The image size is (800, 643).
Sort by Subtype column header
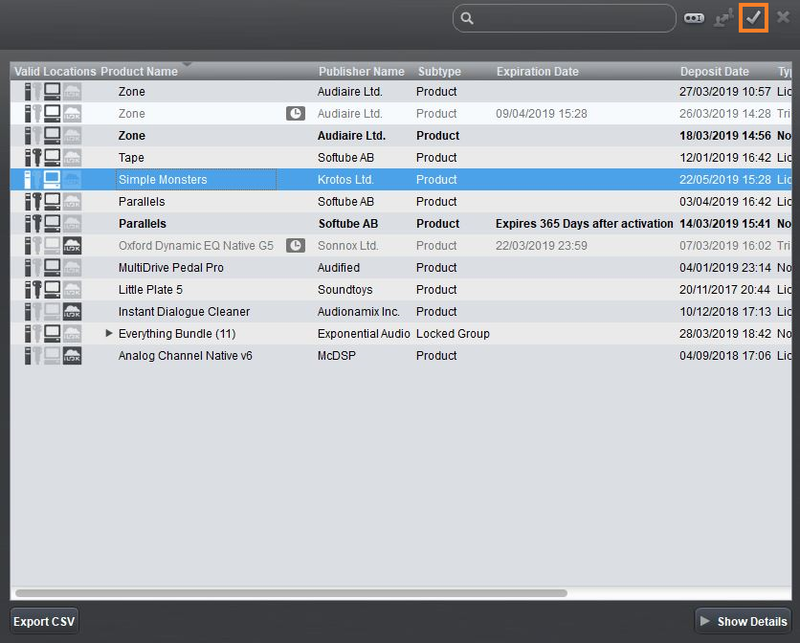439,71
